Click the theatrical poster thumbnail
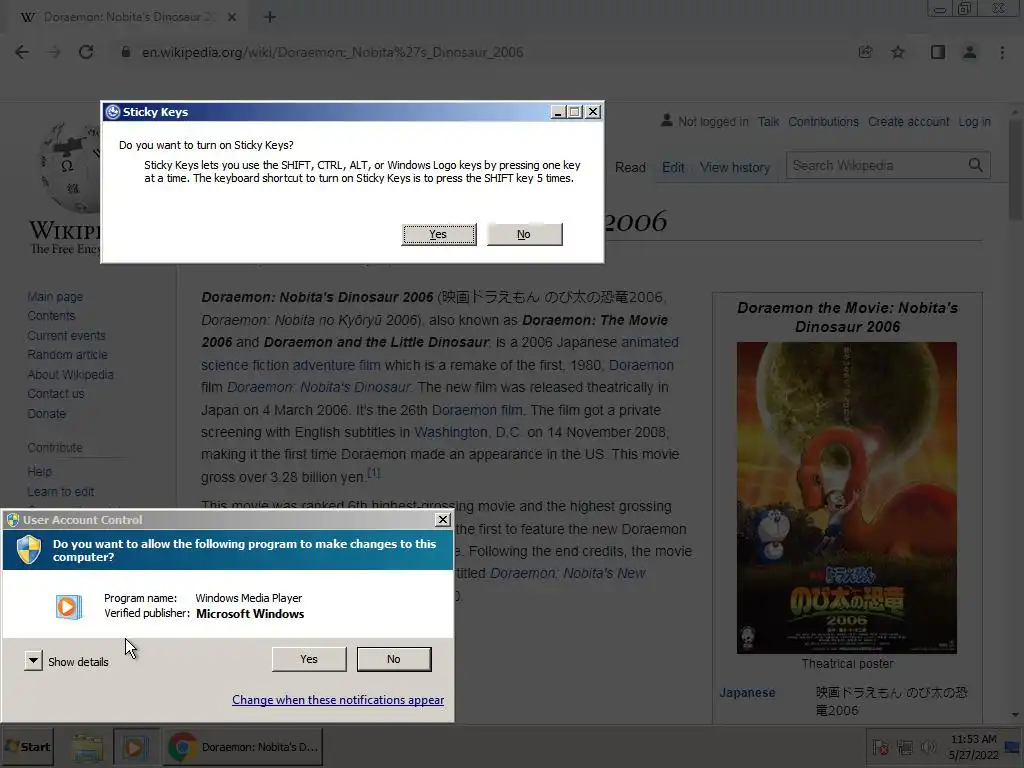This screenshot has height=768, width=1024. click(x=846, y=498)
